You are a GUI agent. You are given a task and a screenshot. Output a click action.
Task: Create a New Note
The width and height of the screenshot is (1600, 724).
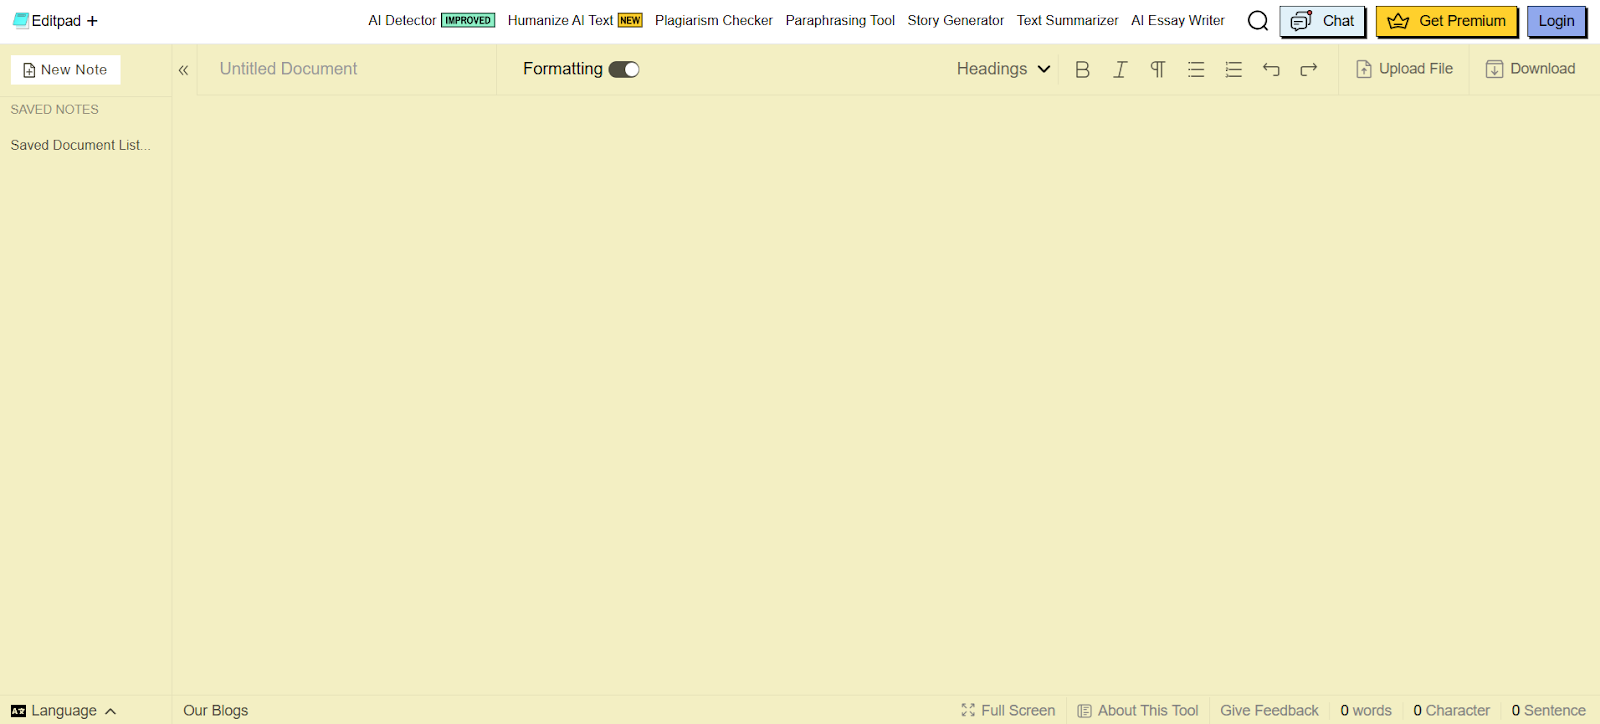click(x=65, y=70)
